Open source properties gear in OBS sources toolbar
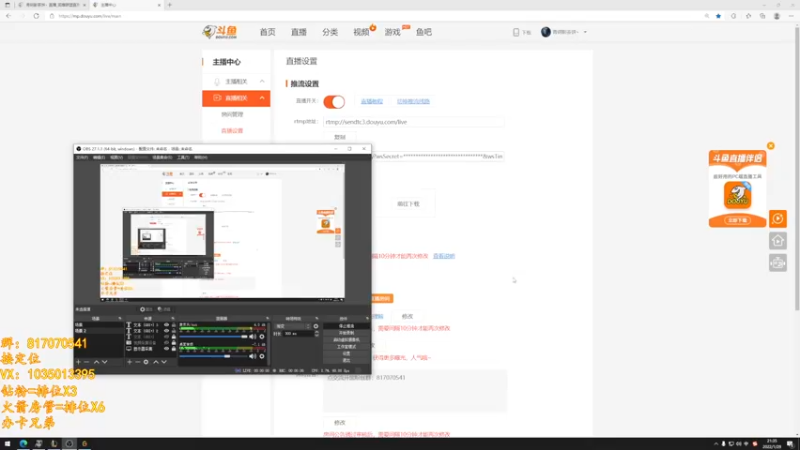Viewport: 800px width, 450px height. tap(146, 362)
